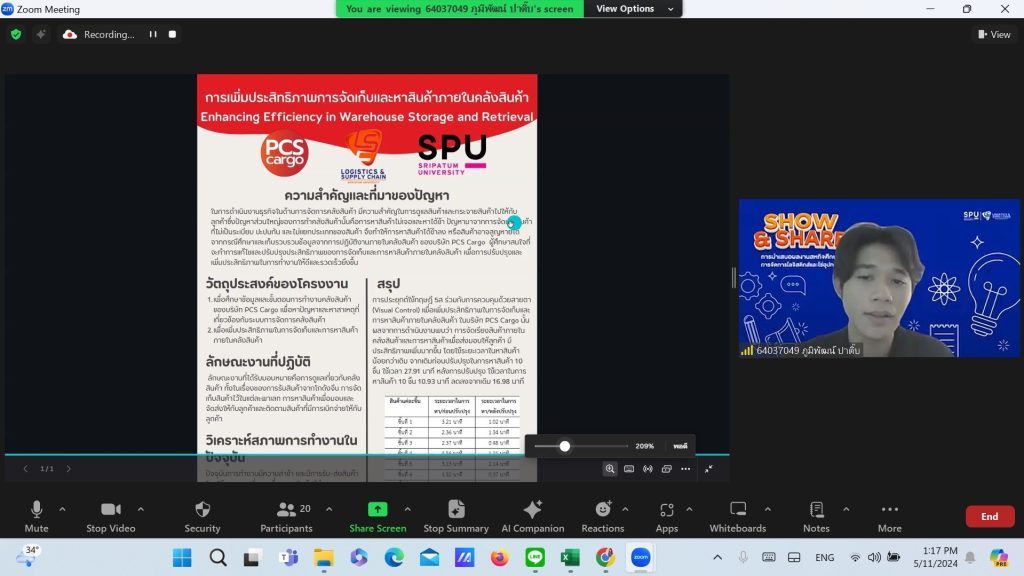The width and height of the screenshot is (1024, 576).
Task: Open taskbar Search
Action: [218, 558]
